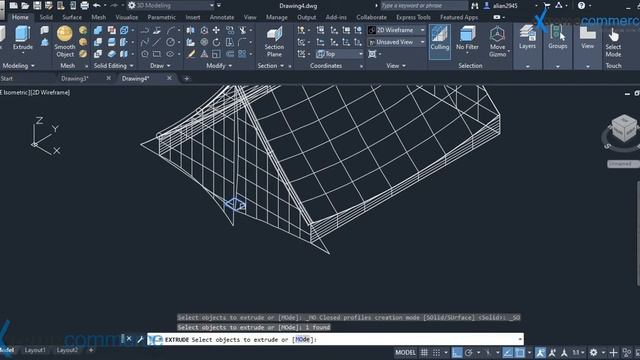This screenshot has height=360, width=640.
Task: Toggle 2D object snap in status bar
Action: (x=520, y=353)
